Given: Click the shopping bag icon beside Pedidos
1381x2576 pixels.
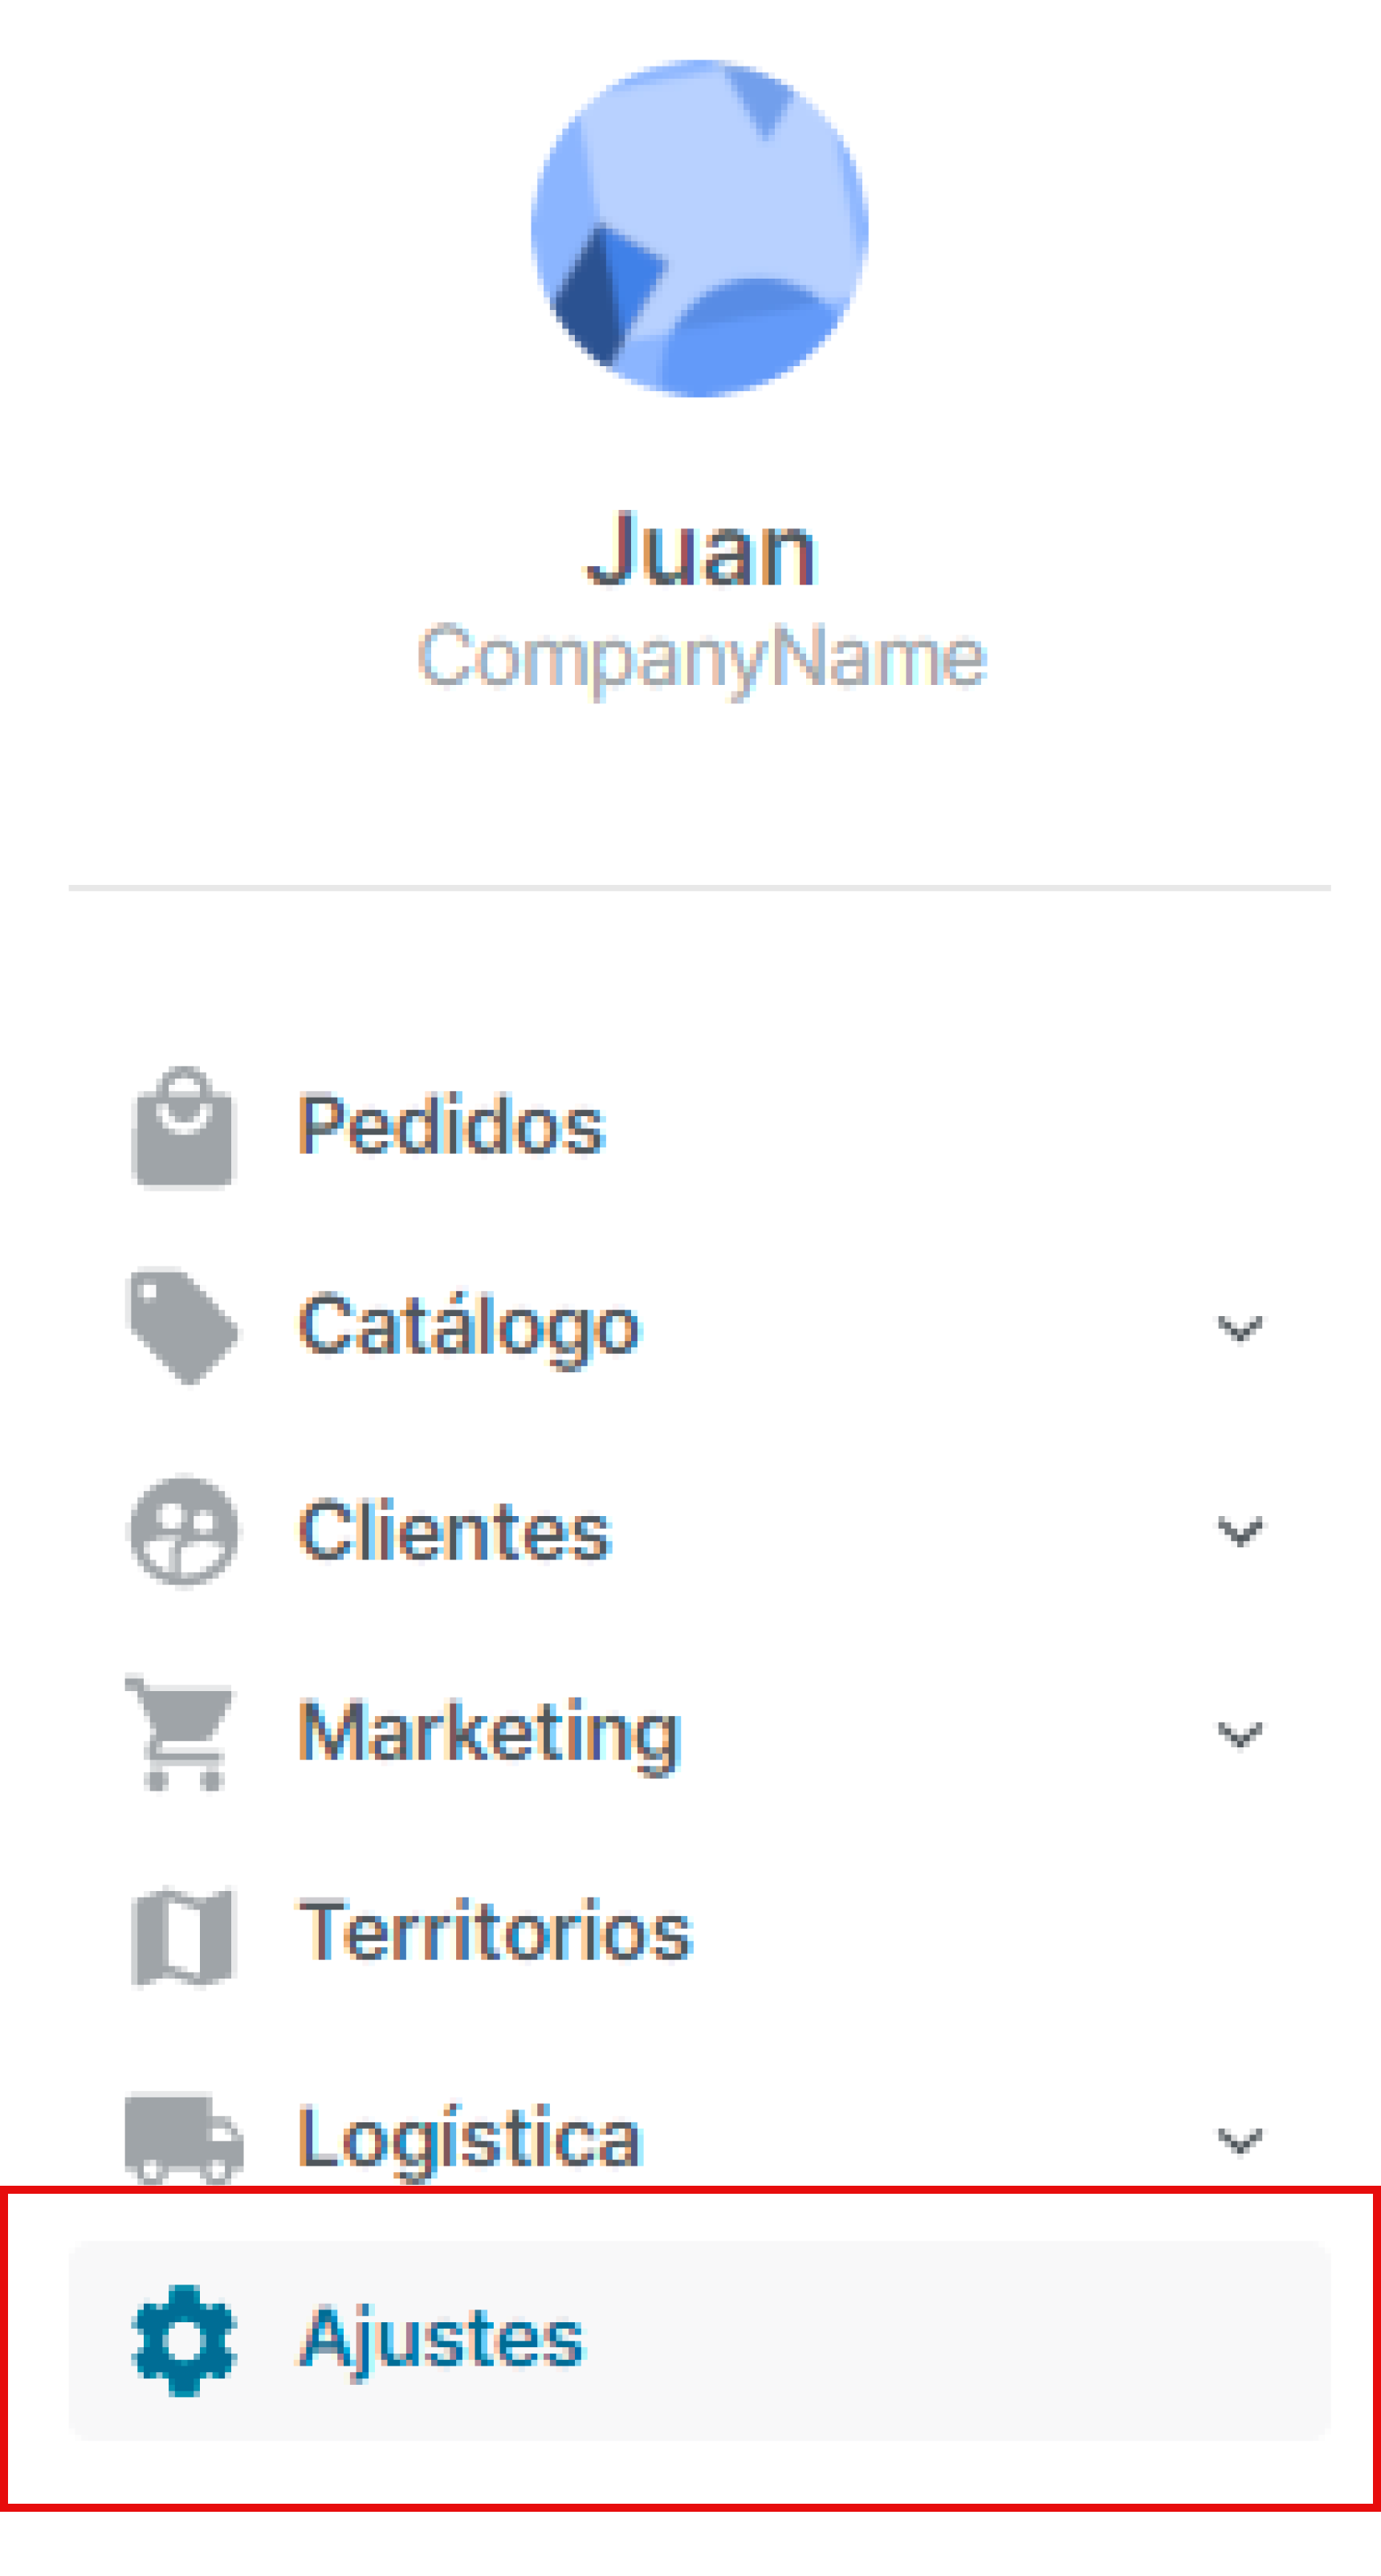Looking at the screenshot, I should point(185,1130).
